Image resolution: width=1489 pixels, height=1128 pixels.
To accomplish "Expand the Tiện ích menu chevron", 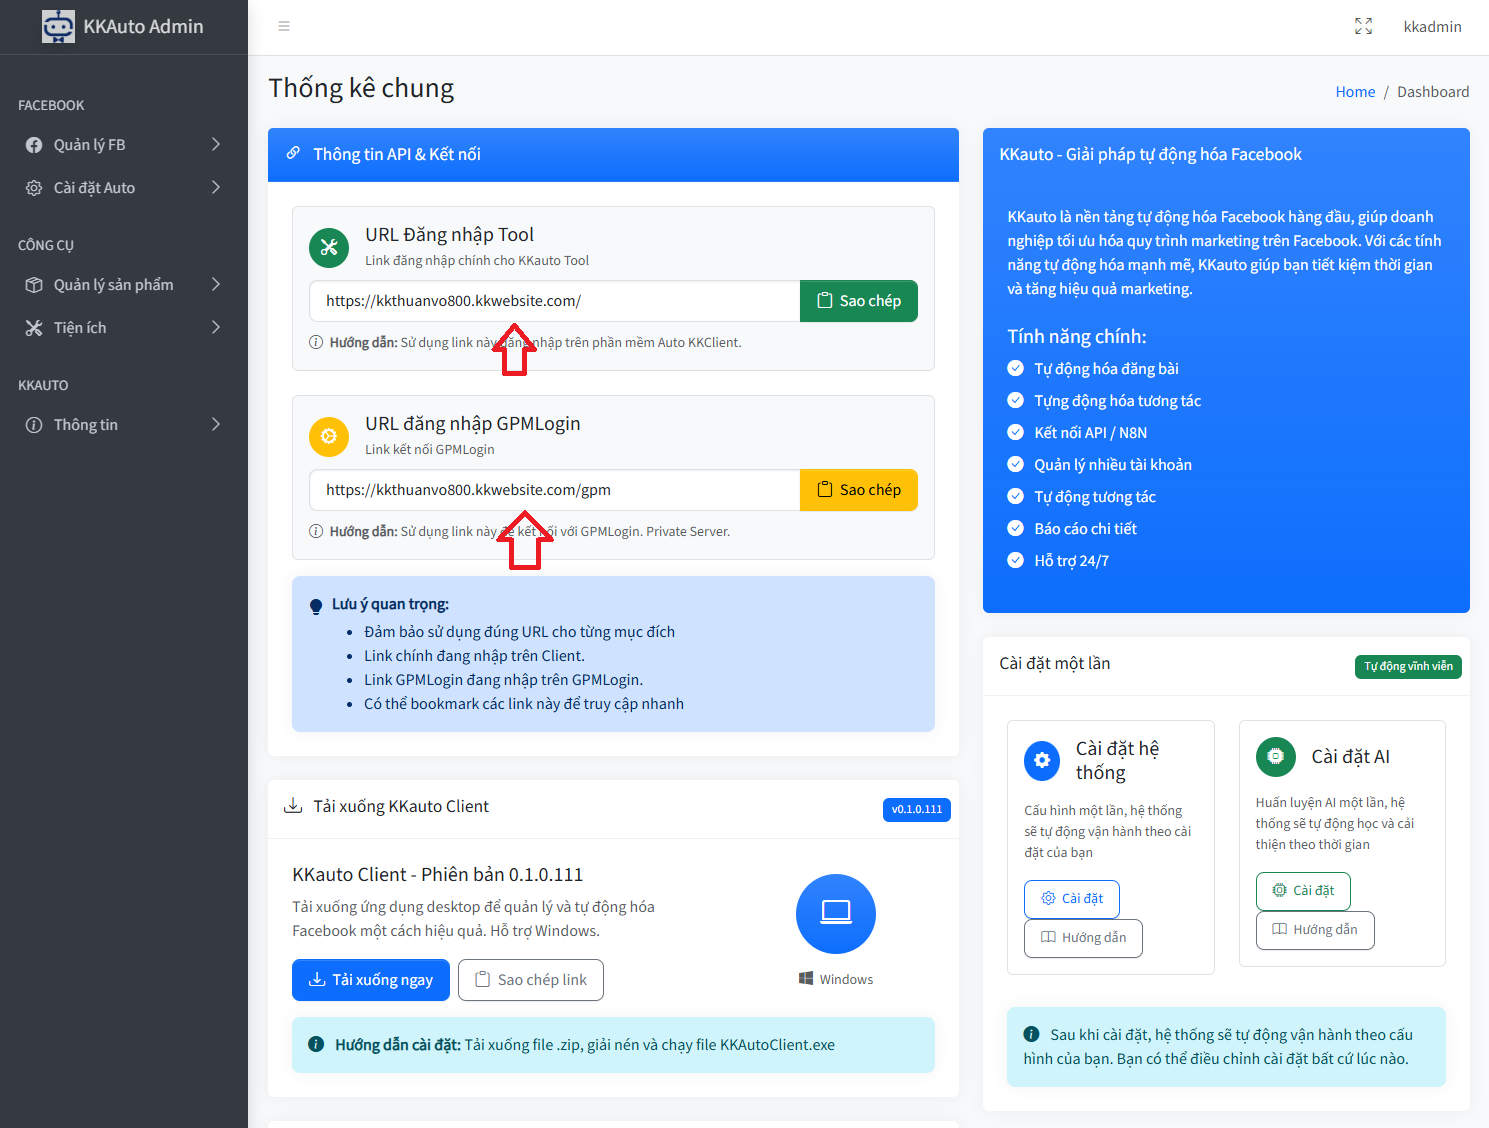I will click(x=216, y=328).
